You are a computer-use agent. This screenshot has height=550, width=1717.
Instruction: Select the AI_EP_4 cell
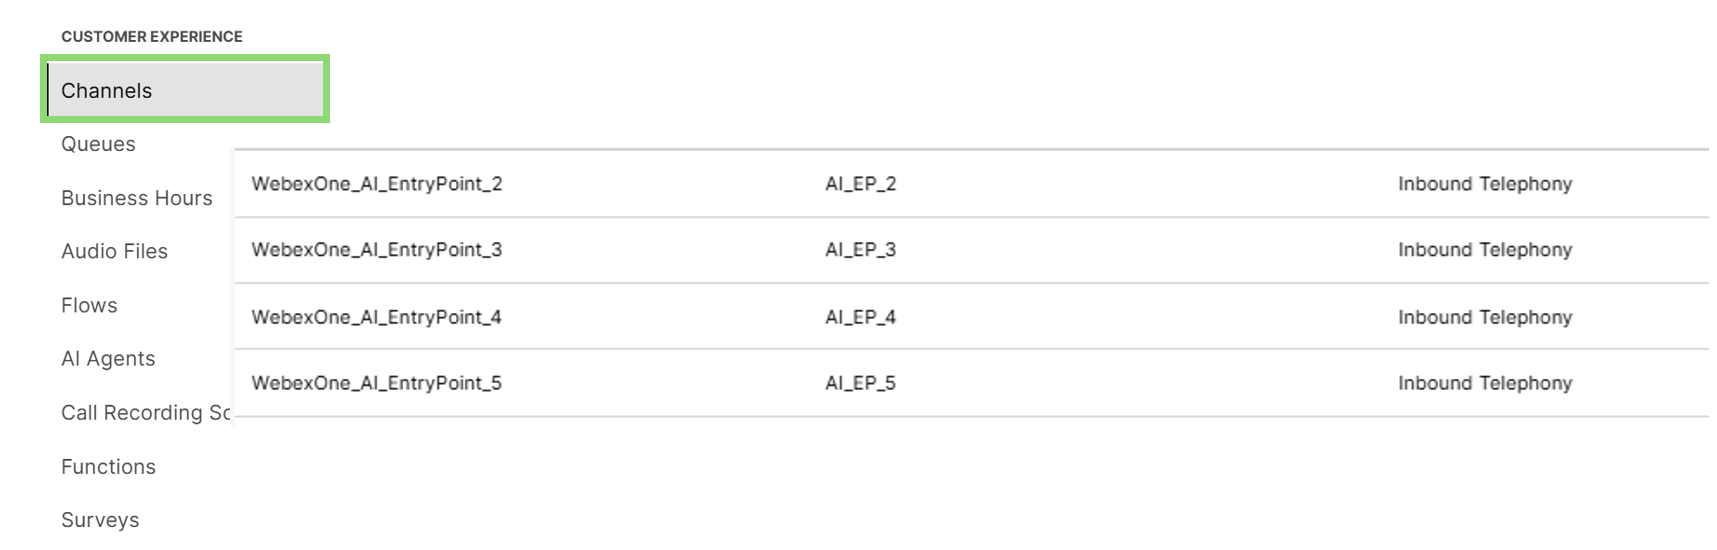pyautogui.click(x=860, y=317)
